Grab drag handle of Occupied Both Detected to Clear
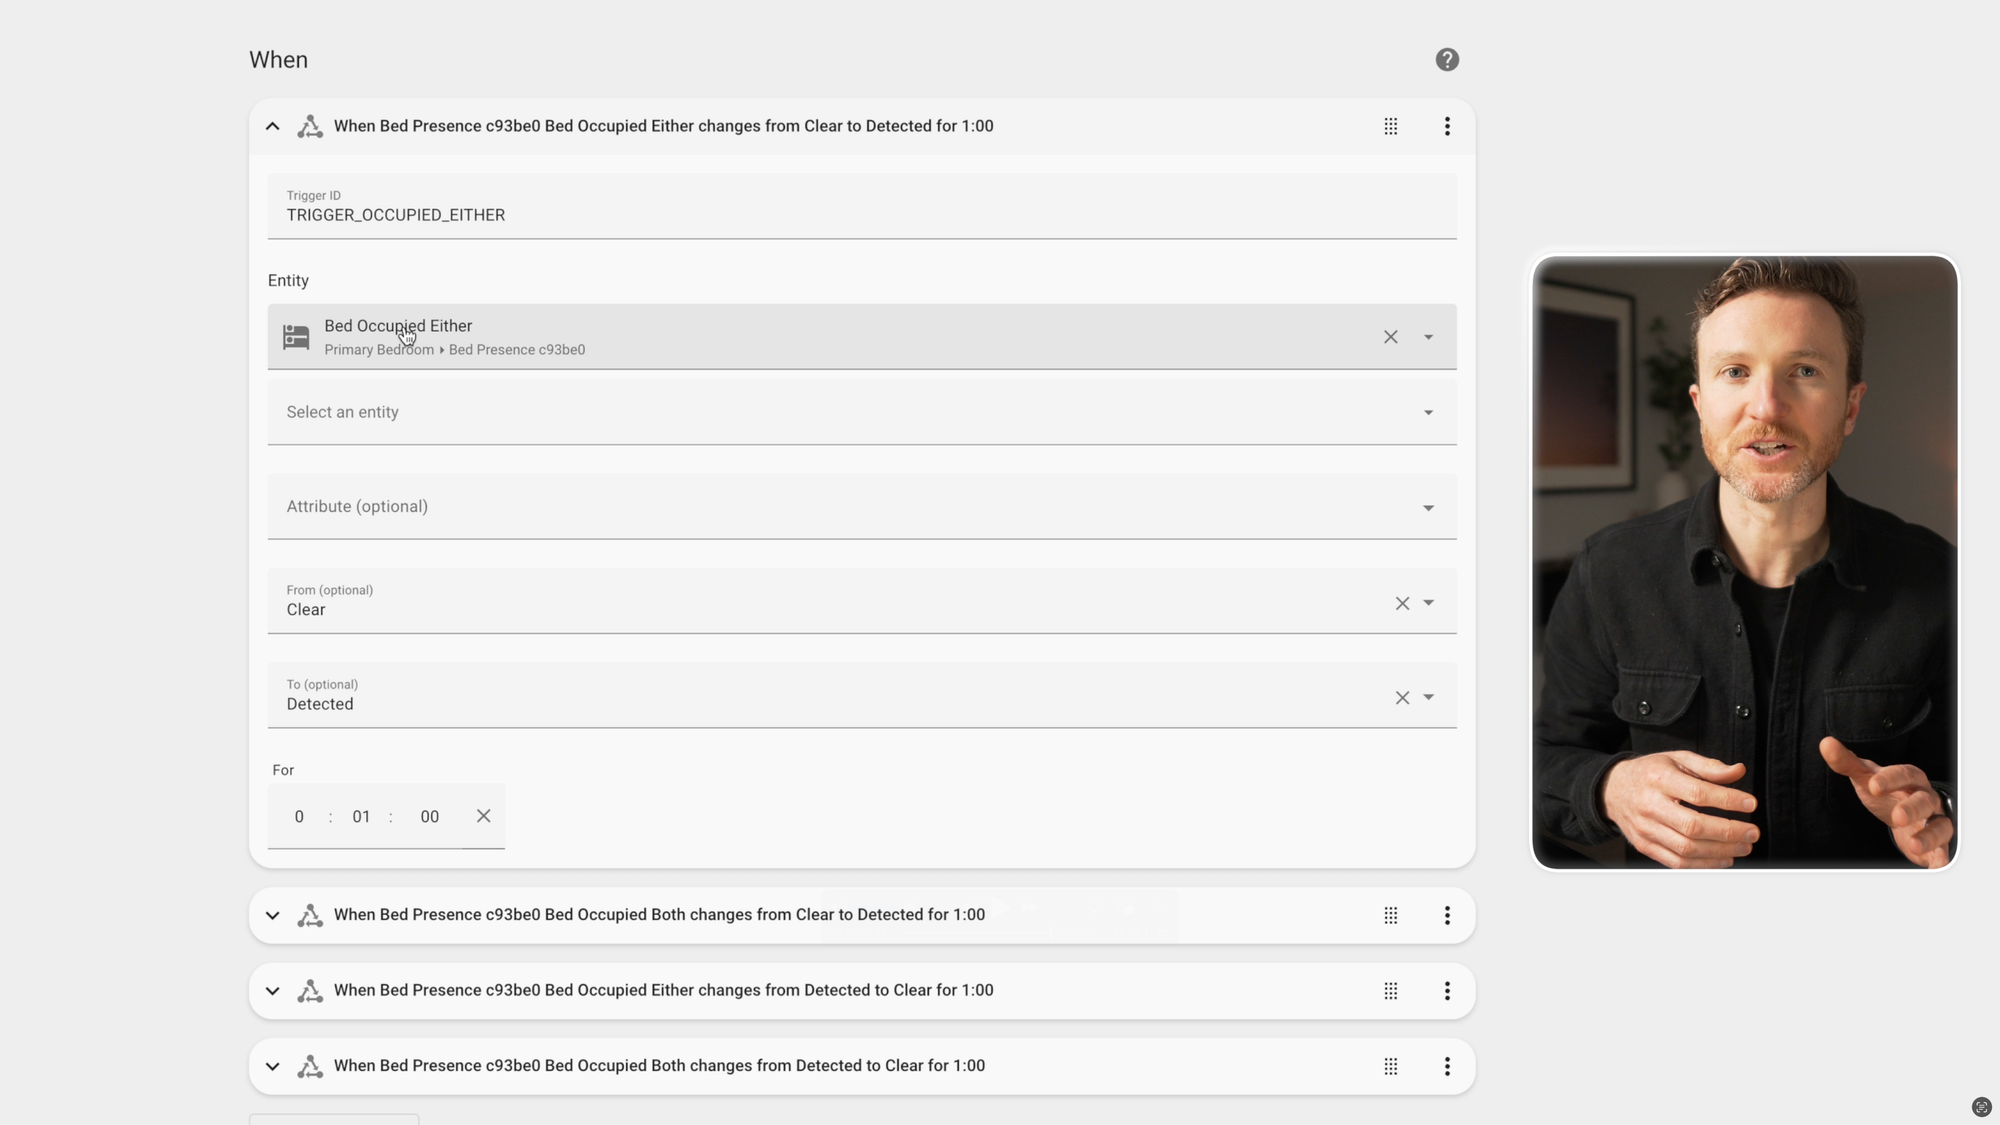Viewport: 2000px width, 1125px height. [x=1390, y=1067]
